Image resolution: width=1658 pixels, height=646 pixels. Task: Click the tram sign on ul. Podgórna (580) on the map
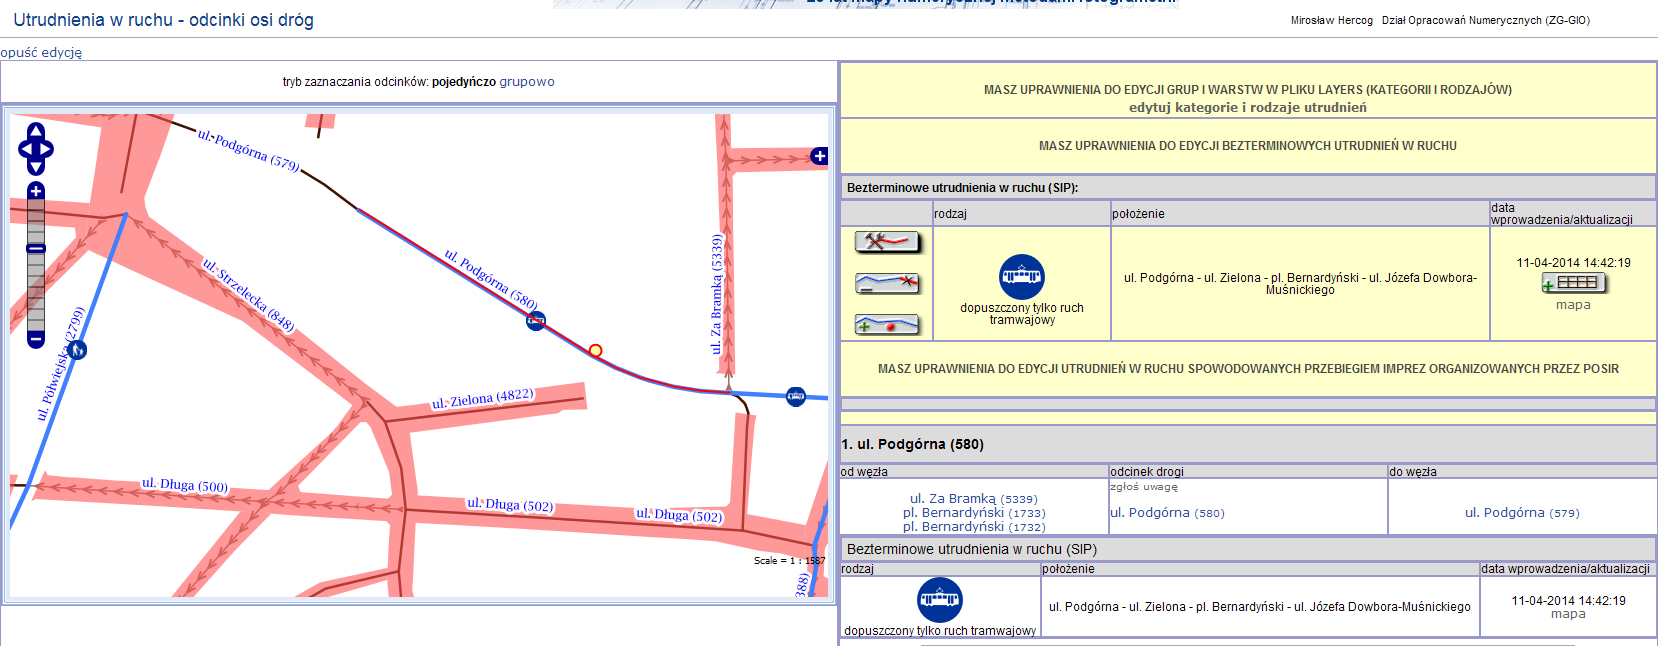(x=536, y=321)
